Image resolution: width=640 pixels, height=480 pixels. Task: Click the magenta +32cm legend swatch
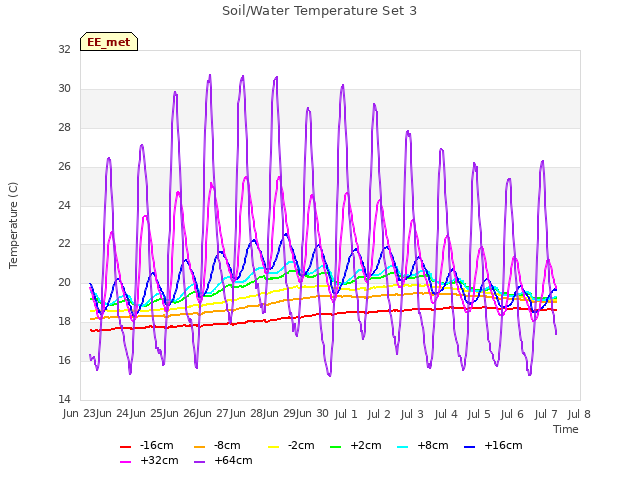click(x=125, y=462)
